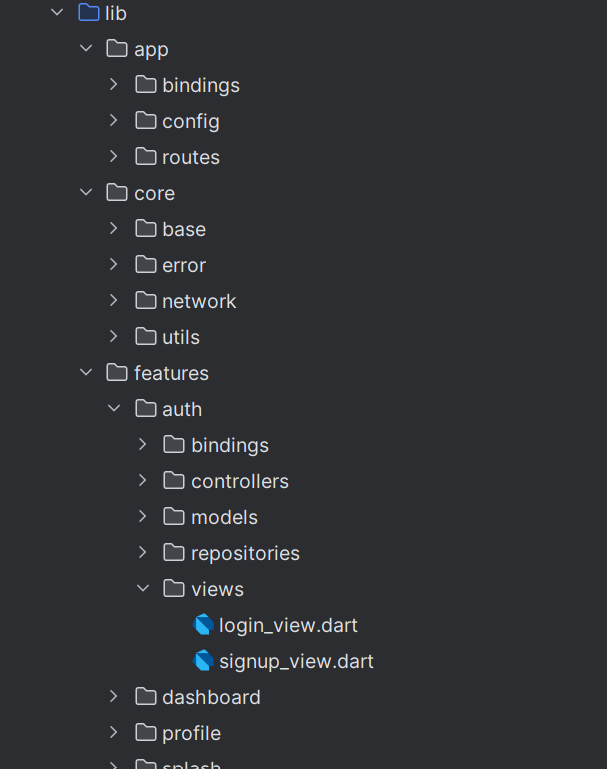Click the folder icon next to routes

pos(146,157)
